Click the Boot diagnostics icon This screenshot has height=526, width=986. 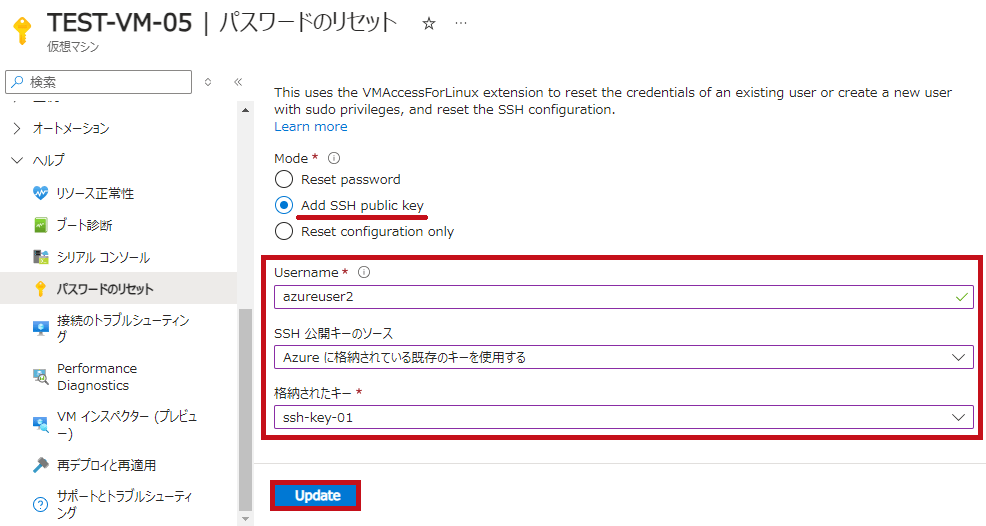click(40, 225)
